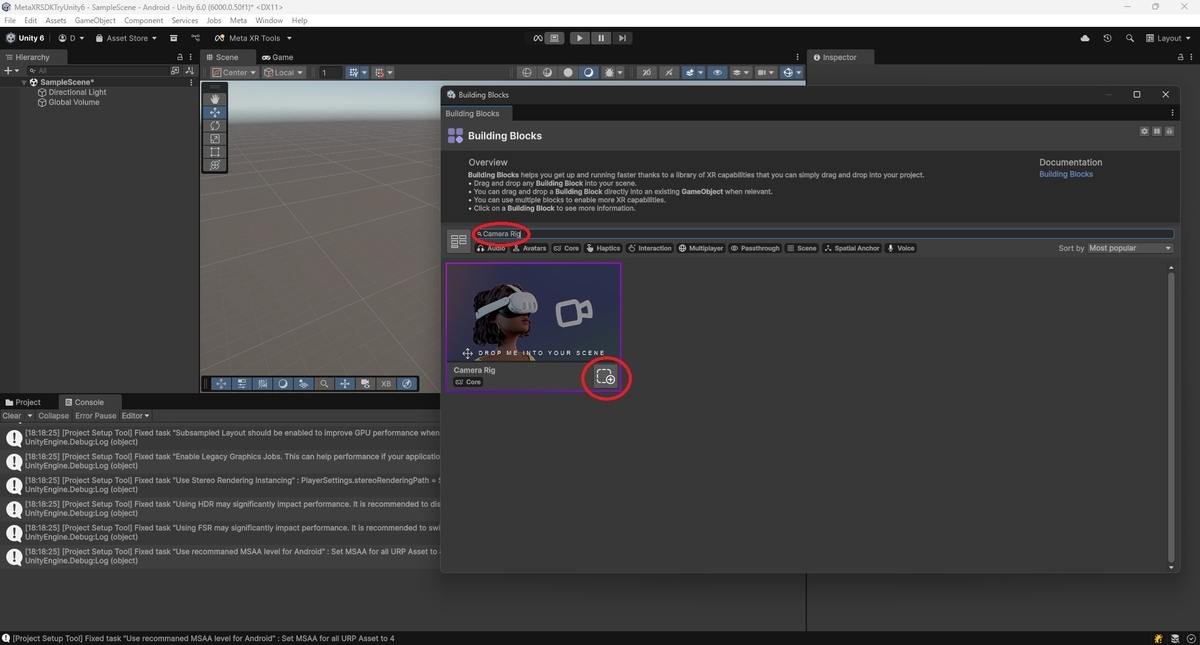The width and height of the screenshot is (1200, 645).
Task: Select the Rotate tool in Scene toolbar
Action: point(215,126)
